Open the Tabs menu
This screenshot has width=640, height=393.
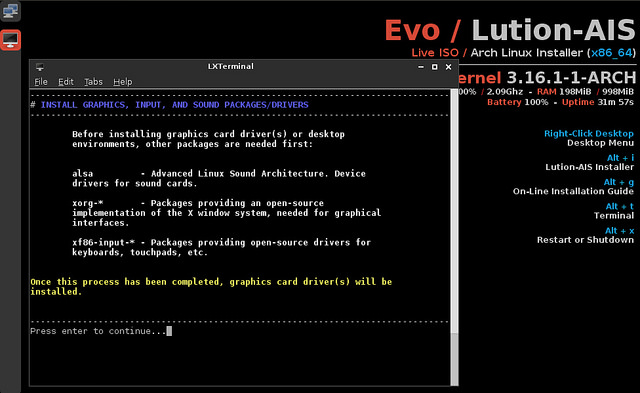[93, 82]
